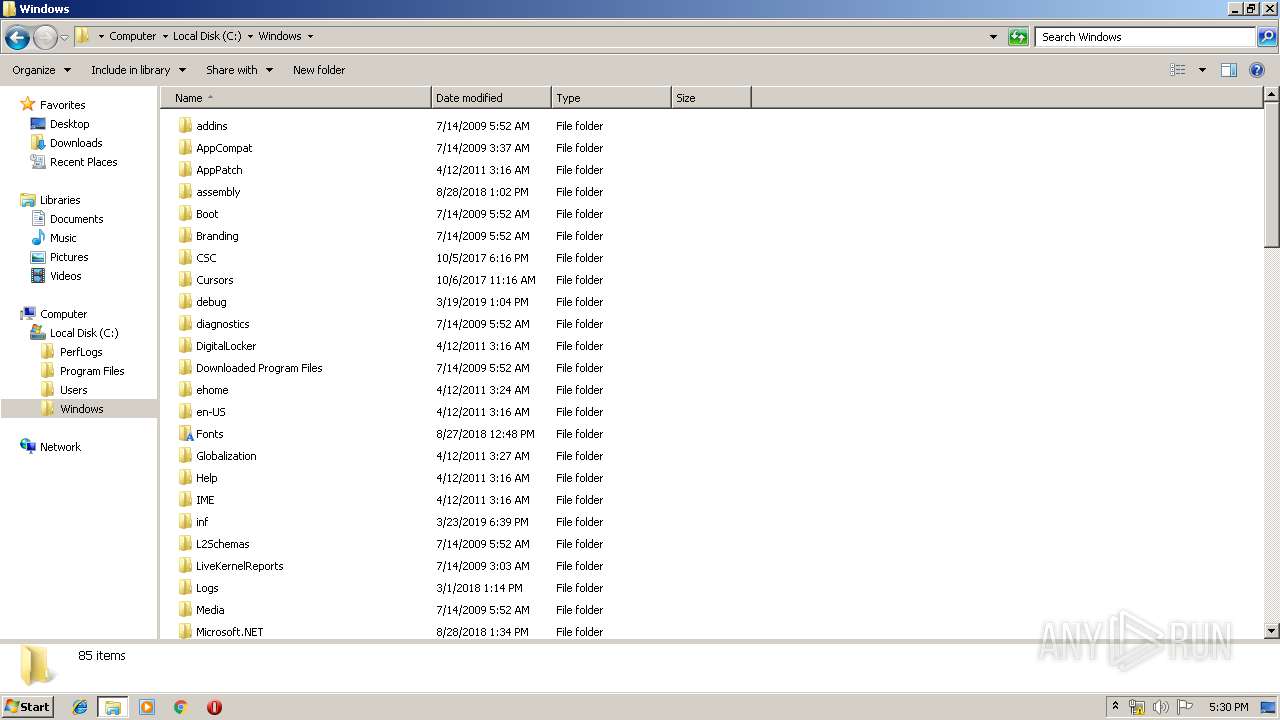The height and width of the screenshot is (720, 1280).
Task: Sort by Date modified column
Action: coord(491,98)
